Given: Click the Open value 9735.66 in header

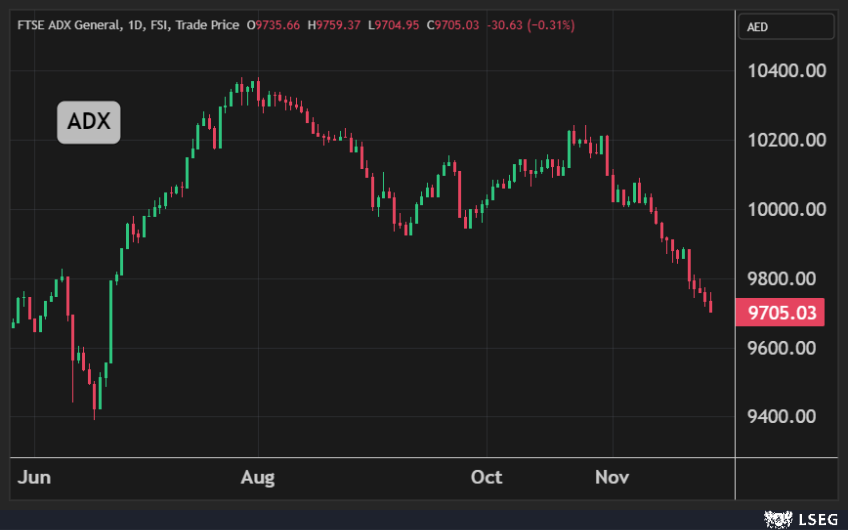Looking at the screenshot, I should 278,25.
